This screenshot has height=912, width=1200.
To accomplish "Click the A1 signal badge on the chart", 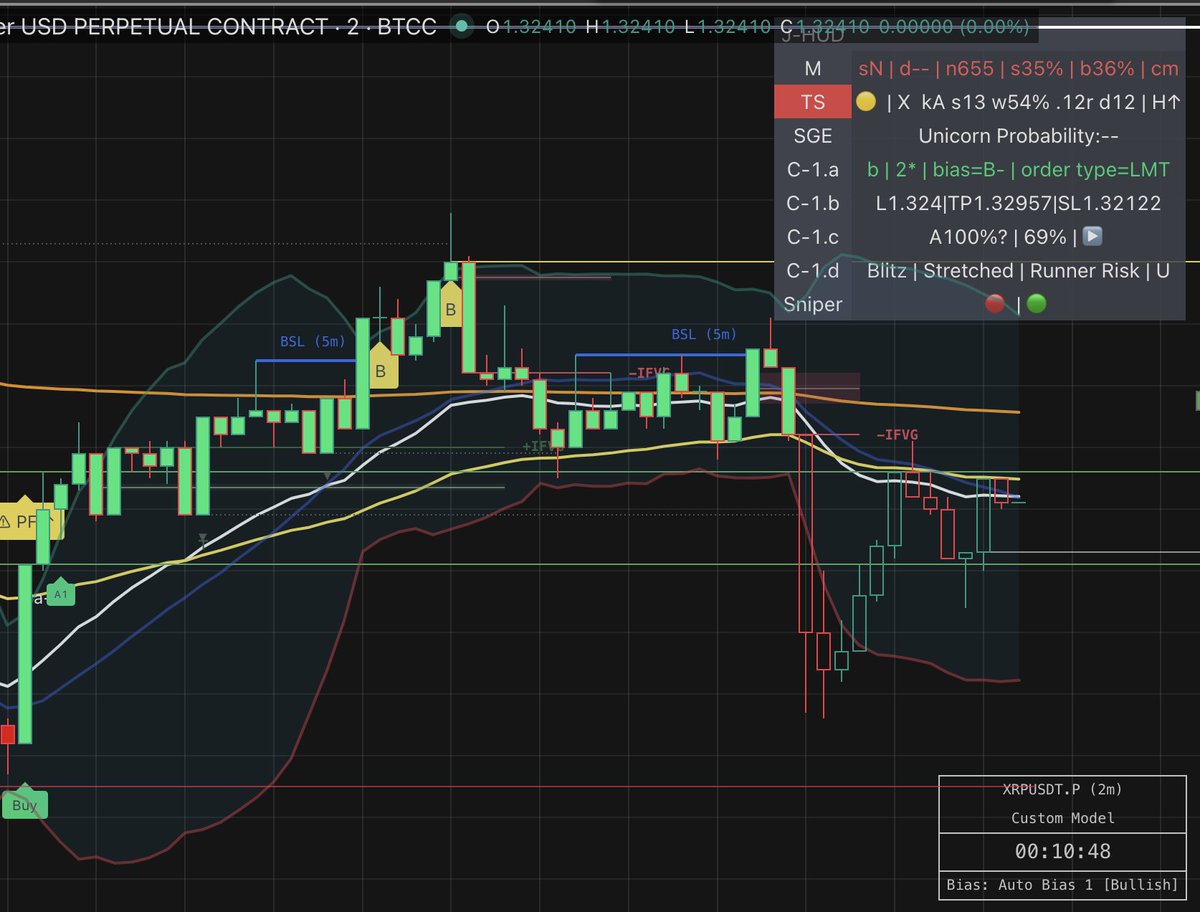I will click(x=60, y=593).
